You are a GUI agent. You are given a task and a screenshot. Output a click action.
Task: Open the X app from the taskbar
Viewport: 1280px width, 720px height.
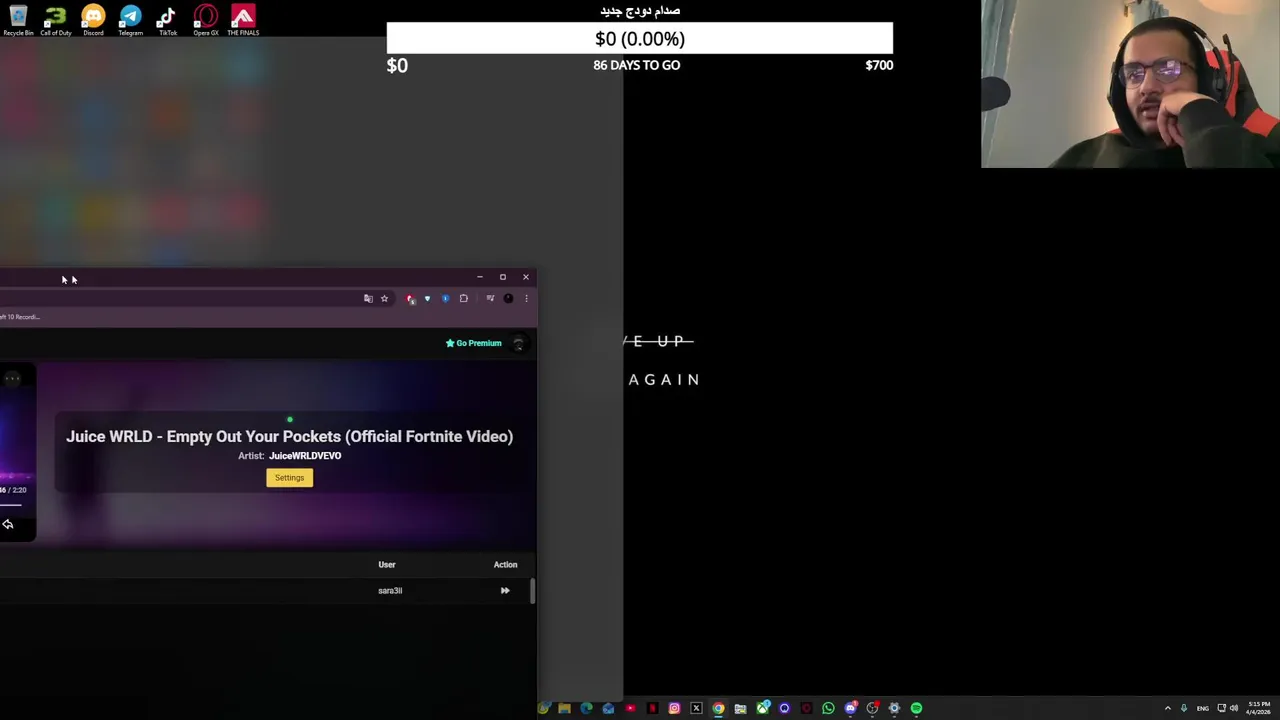tap(696, 708)
